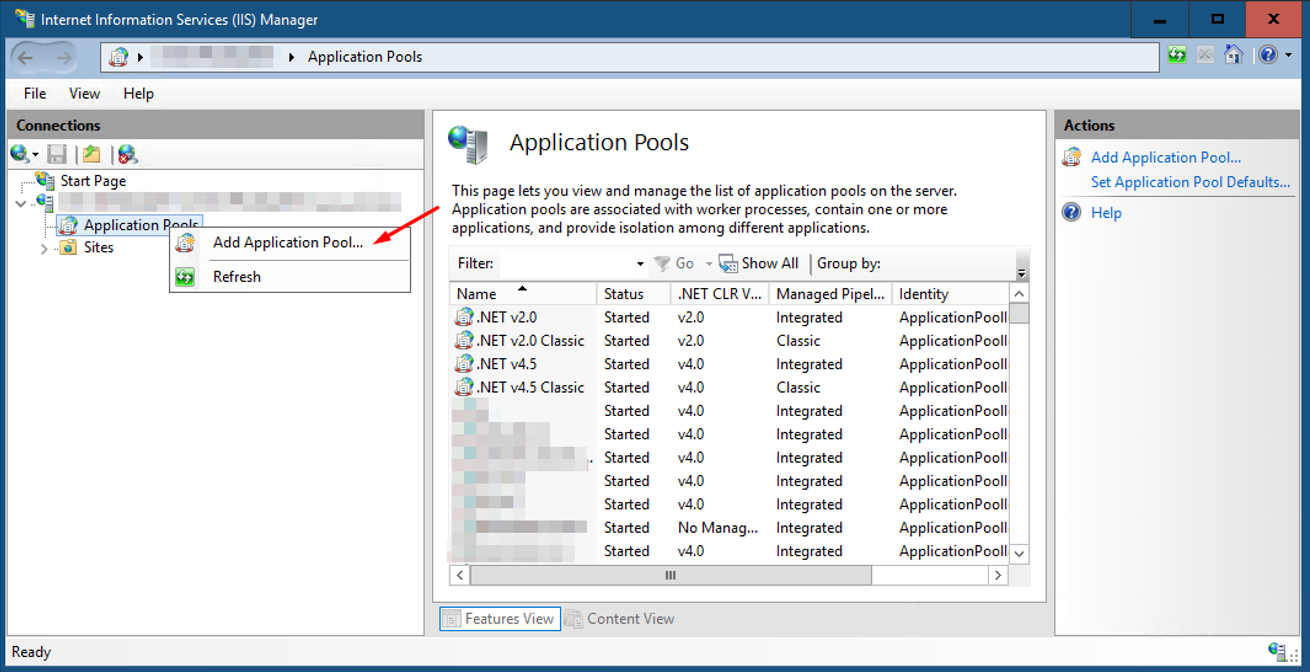Viewport: 1310px width, 672px height.
Task: Open the File menu
Action: pyautogui.click(x=35, y=93)
